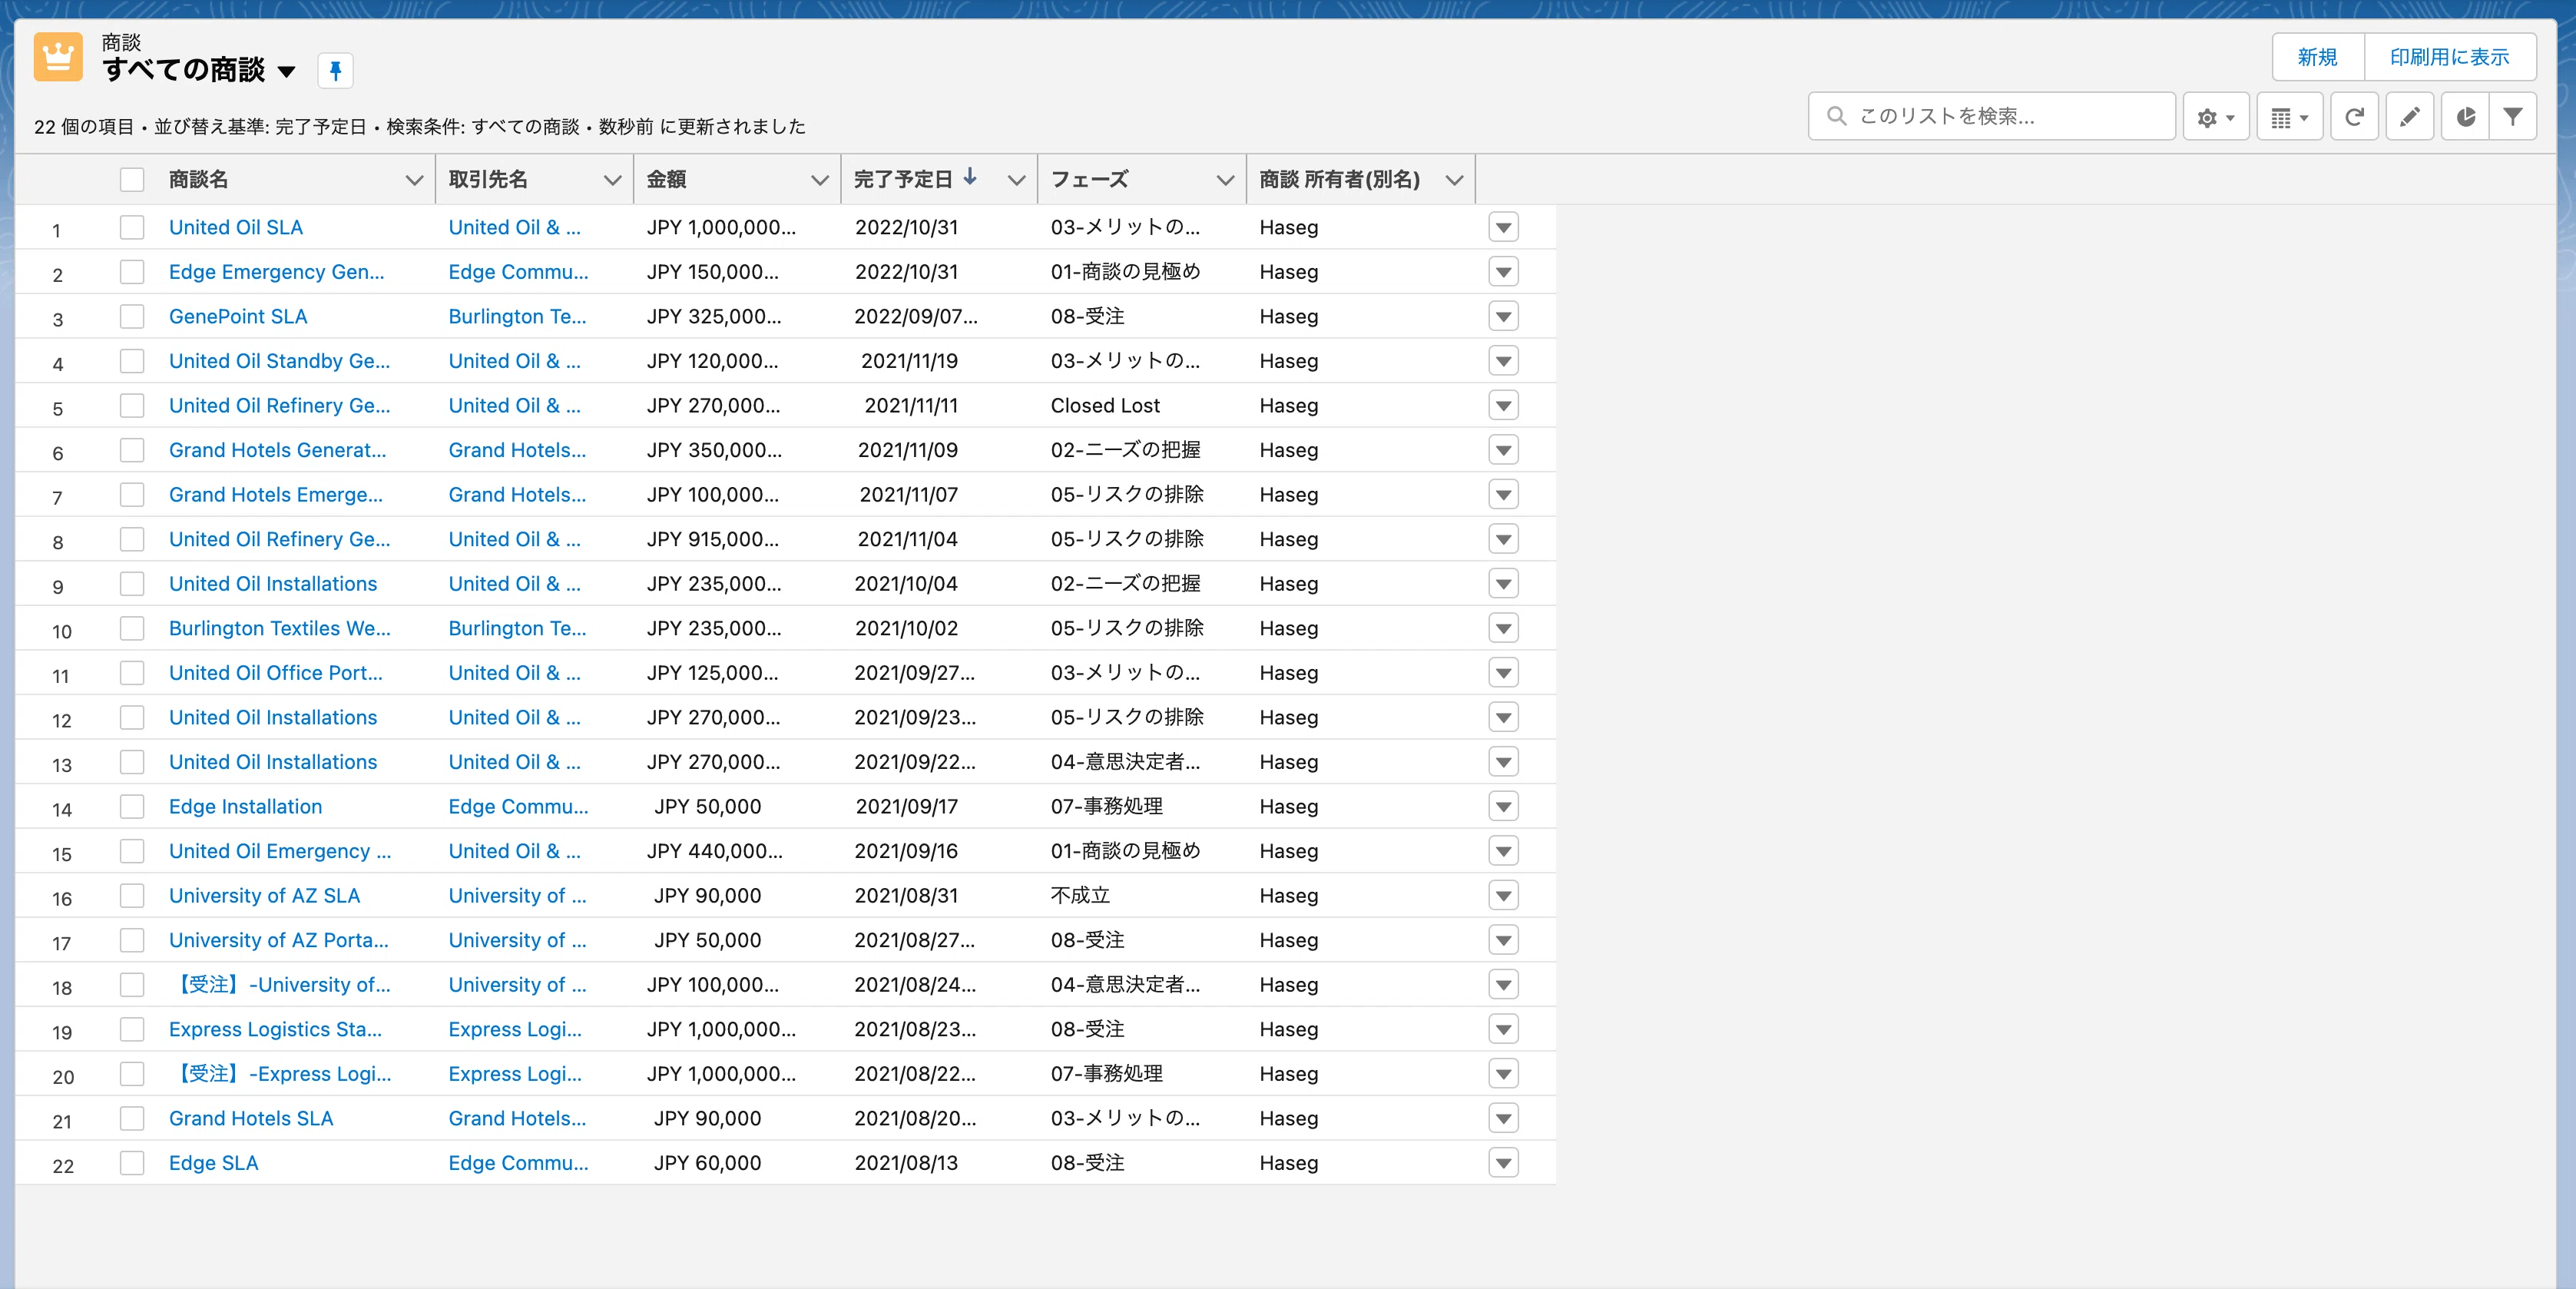The height and width of the screenshot is (1289, 2576).
Task: Expand the 取引先名 column menu
Action: point(612,180)
